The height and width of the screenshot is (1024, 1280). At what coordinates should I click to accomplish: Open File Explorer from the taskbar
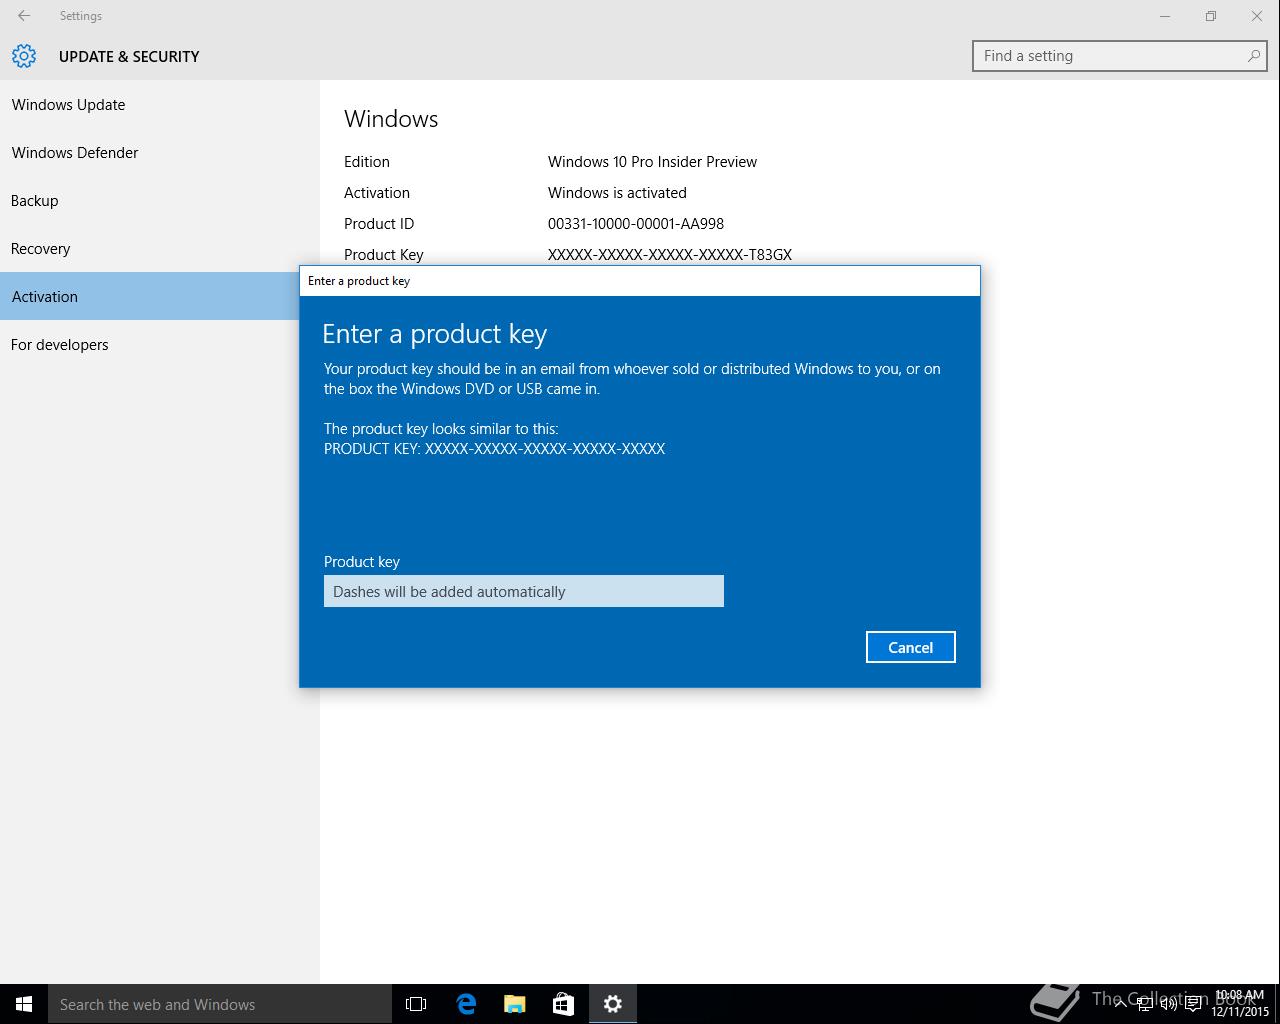(515, 1004)
